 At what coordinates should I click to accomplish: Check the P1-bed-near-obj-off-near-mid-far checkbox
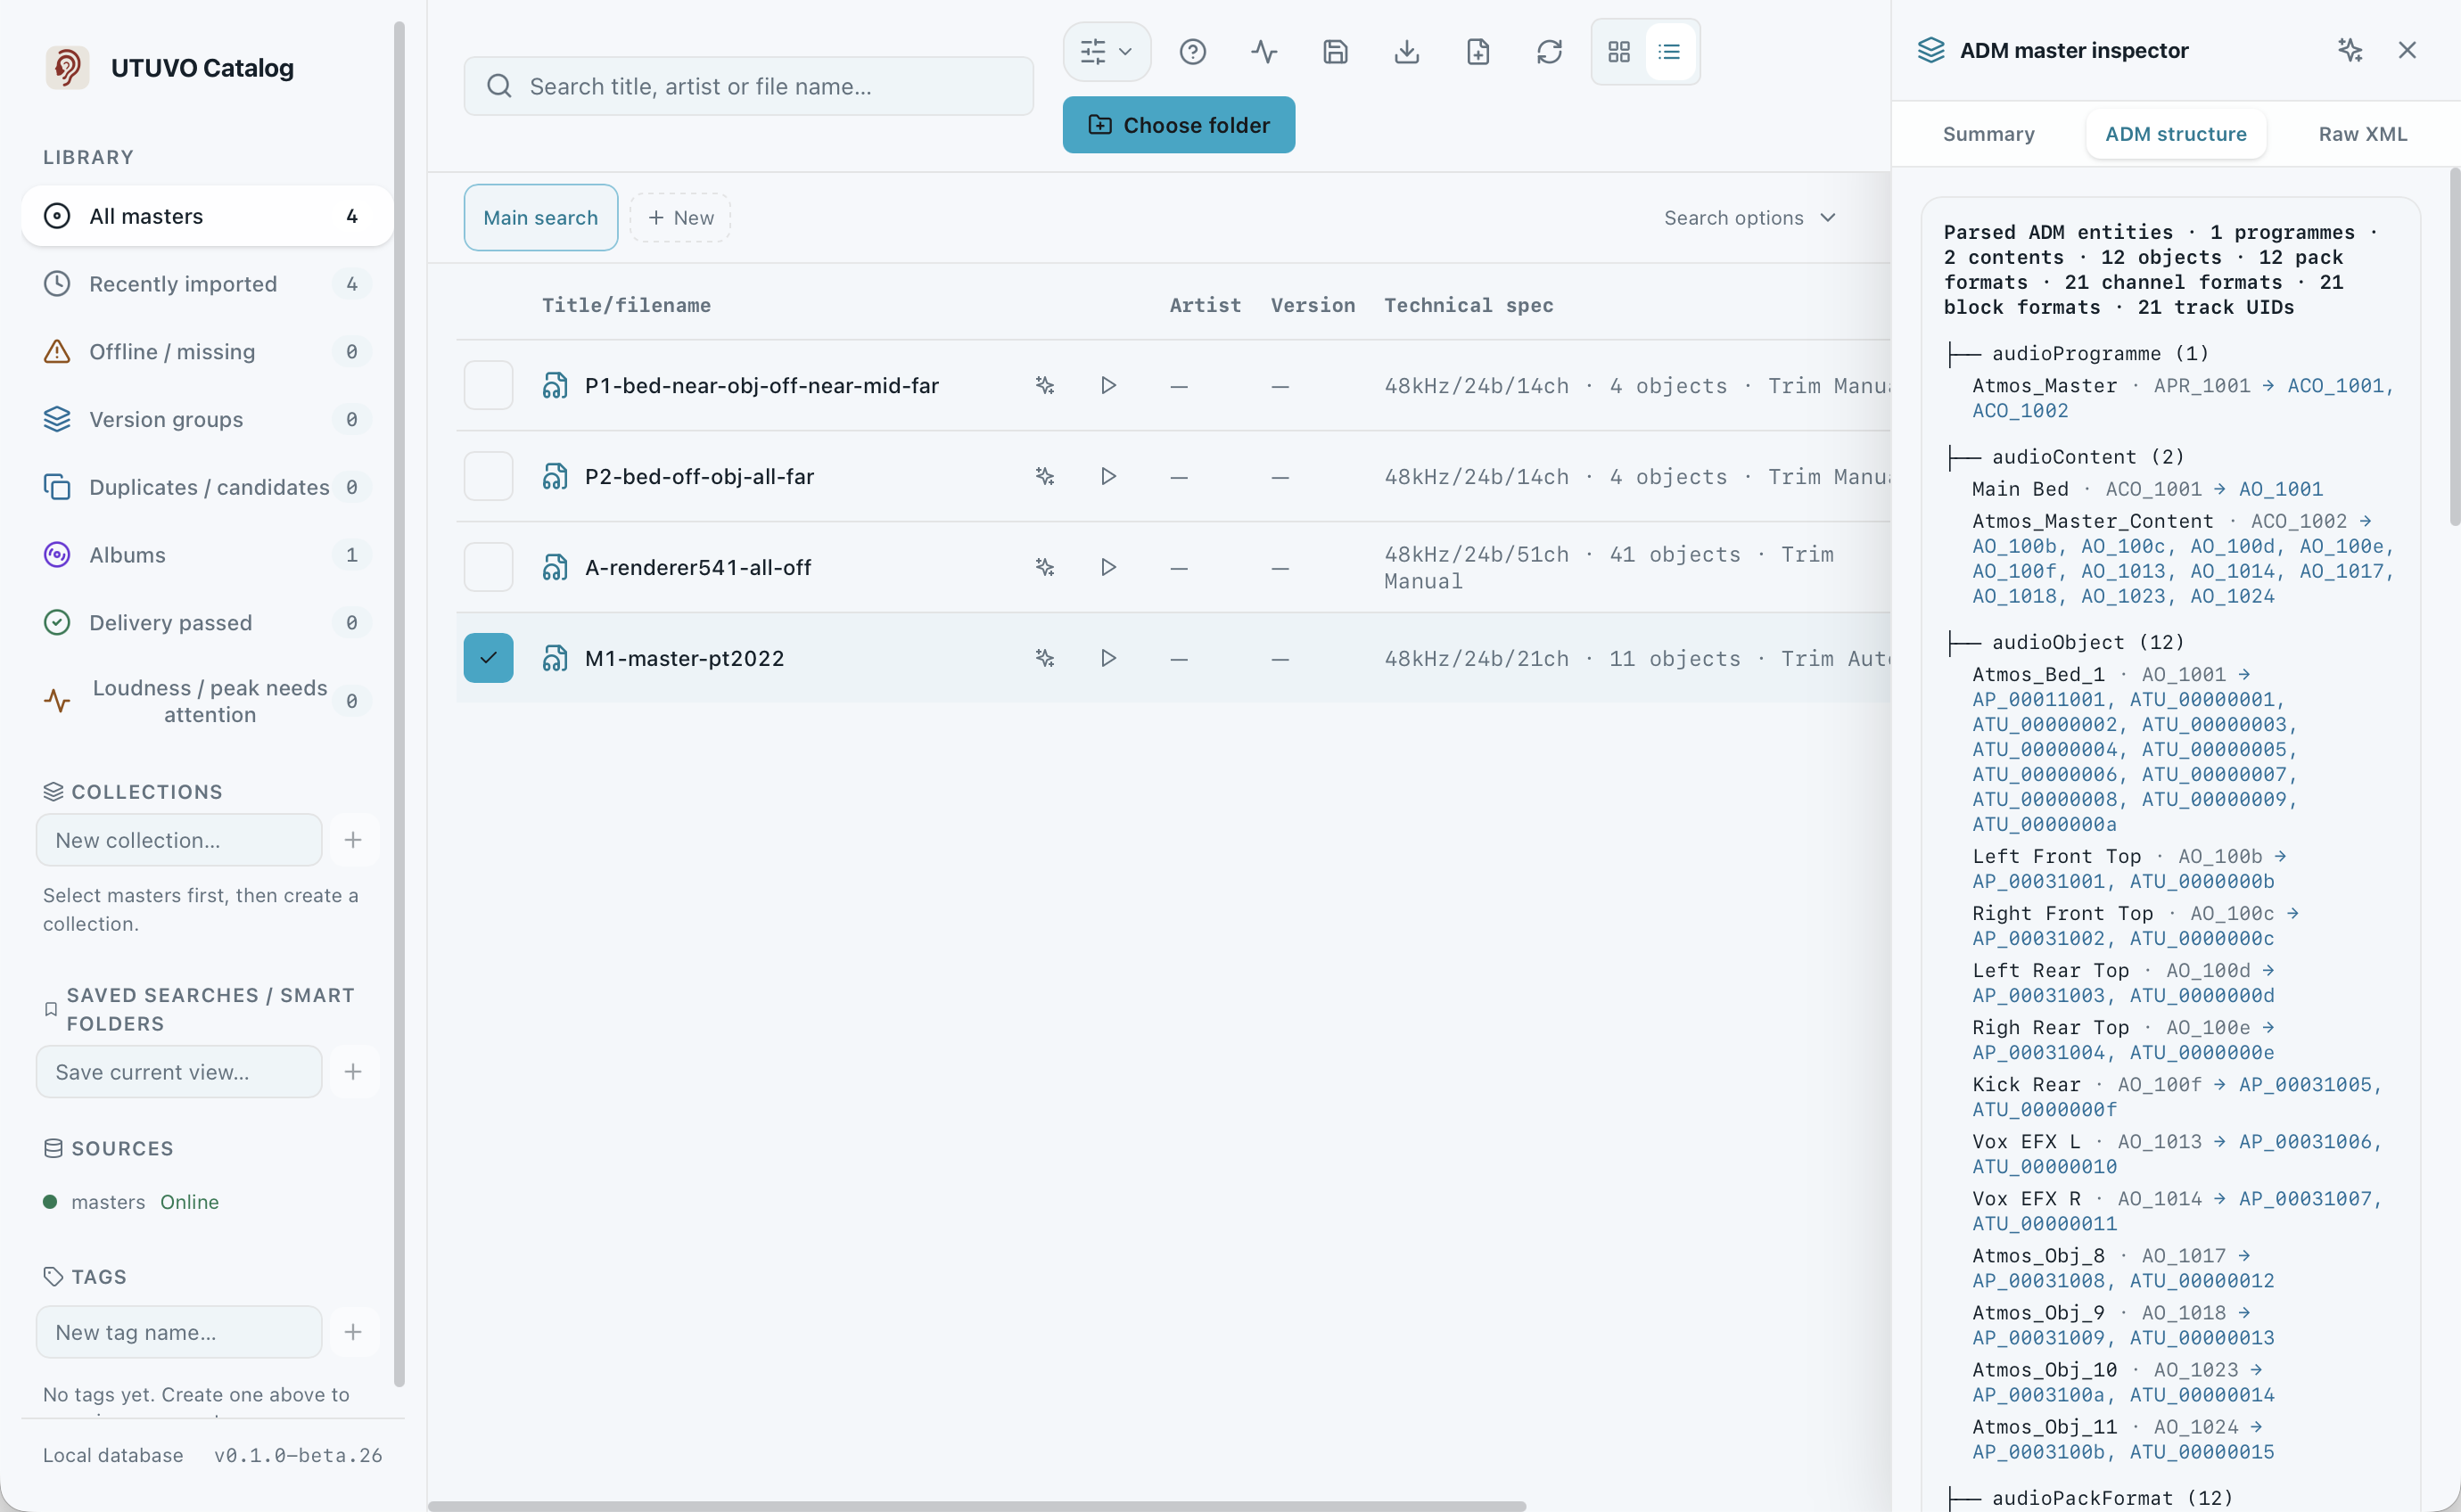[x=488, y=385]
